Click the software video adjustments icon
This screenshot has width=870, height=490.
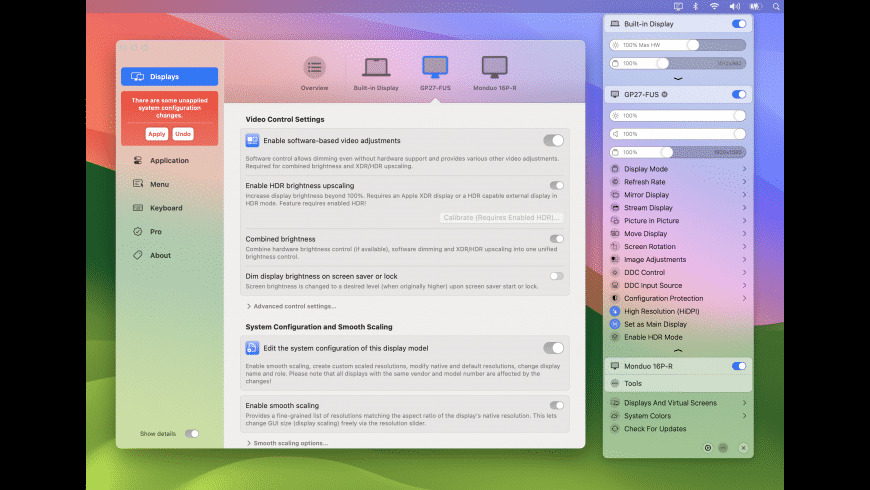click(252, 140)
